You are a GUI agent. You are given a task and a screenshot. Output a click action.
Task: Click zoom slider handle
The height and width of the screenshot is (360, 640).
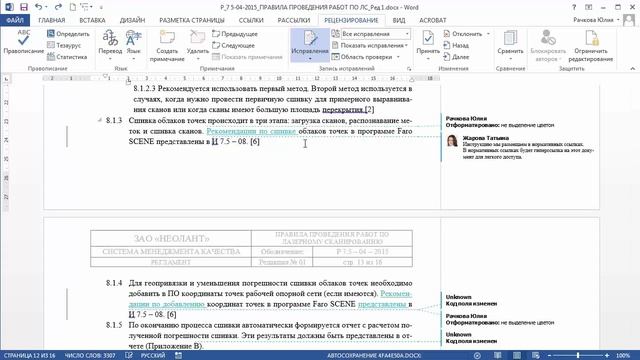tap(578, 356)
